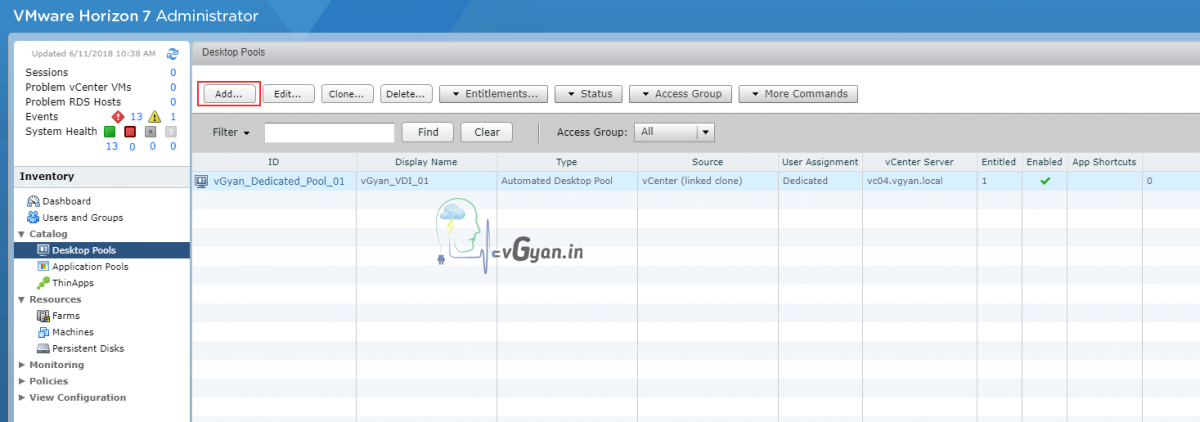Select Users and Groups in Inventory
The width and height of the screenshot is (1200, 422).
coord(83,217)
